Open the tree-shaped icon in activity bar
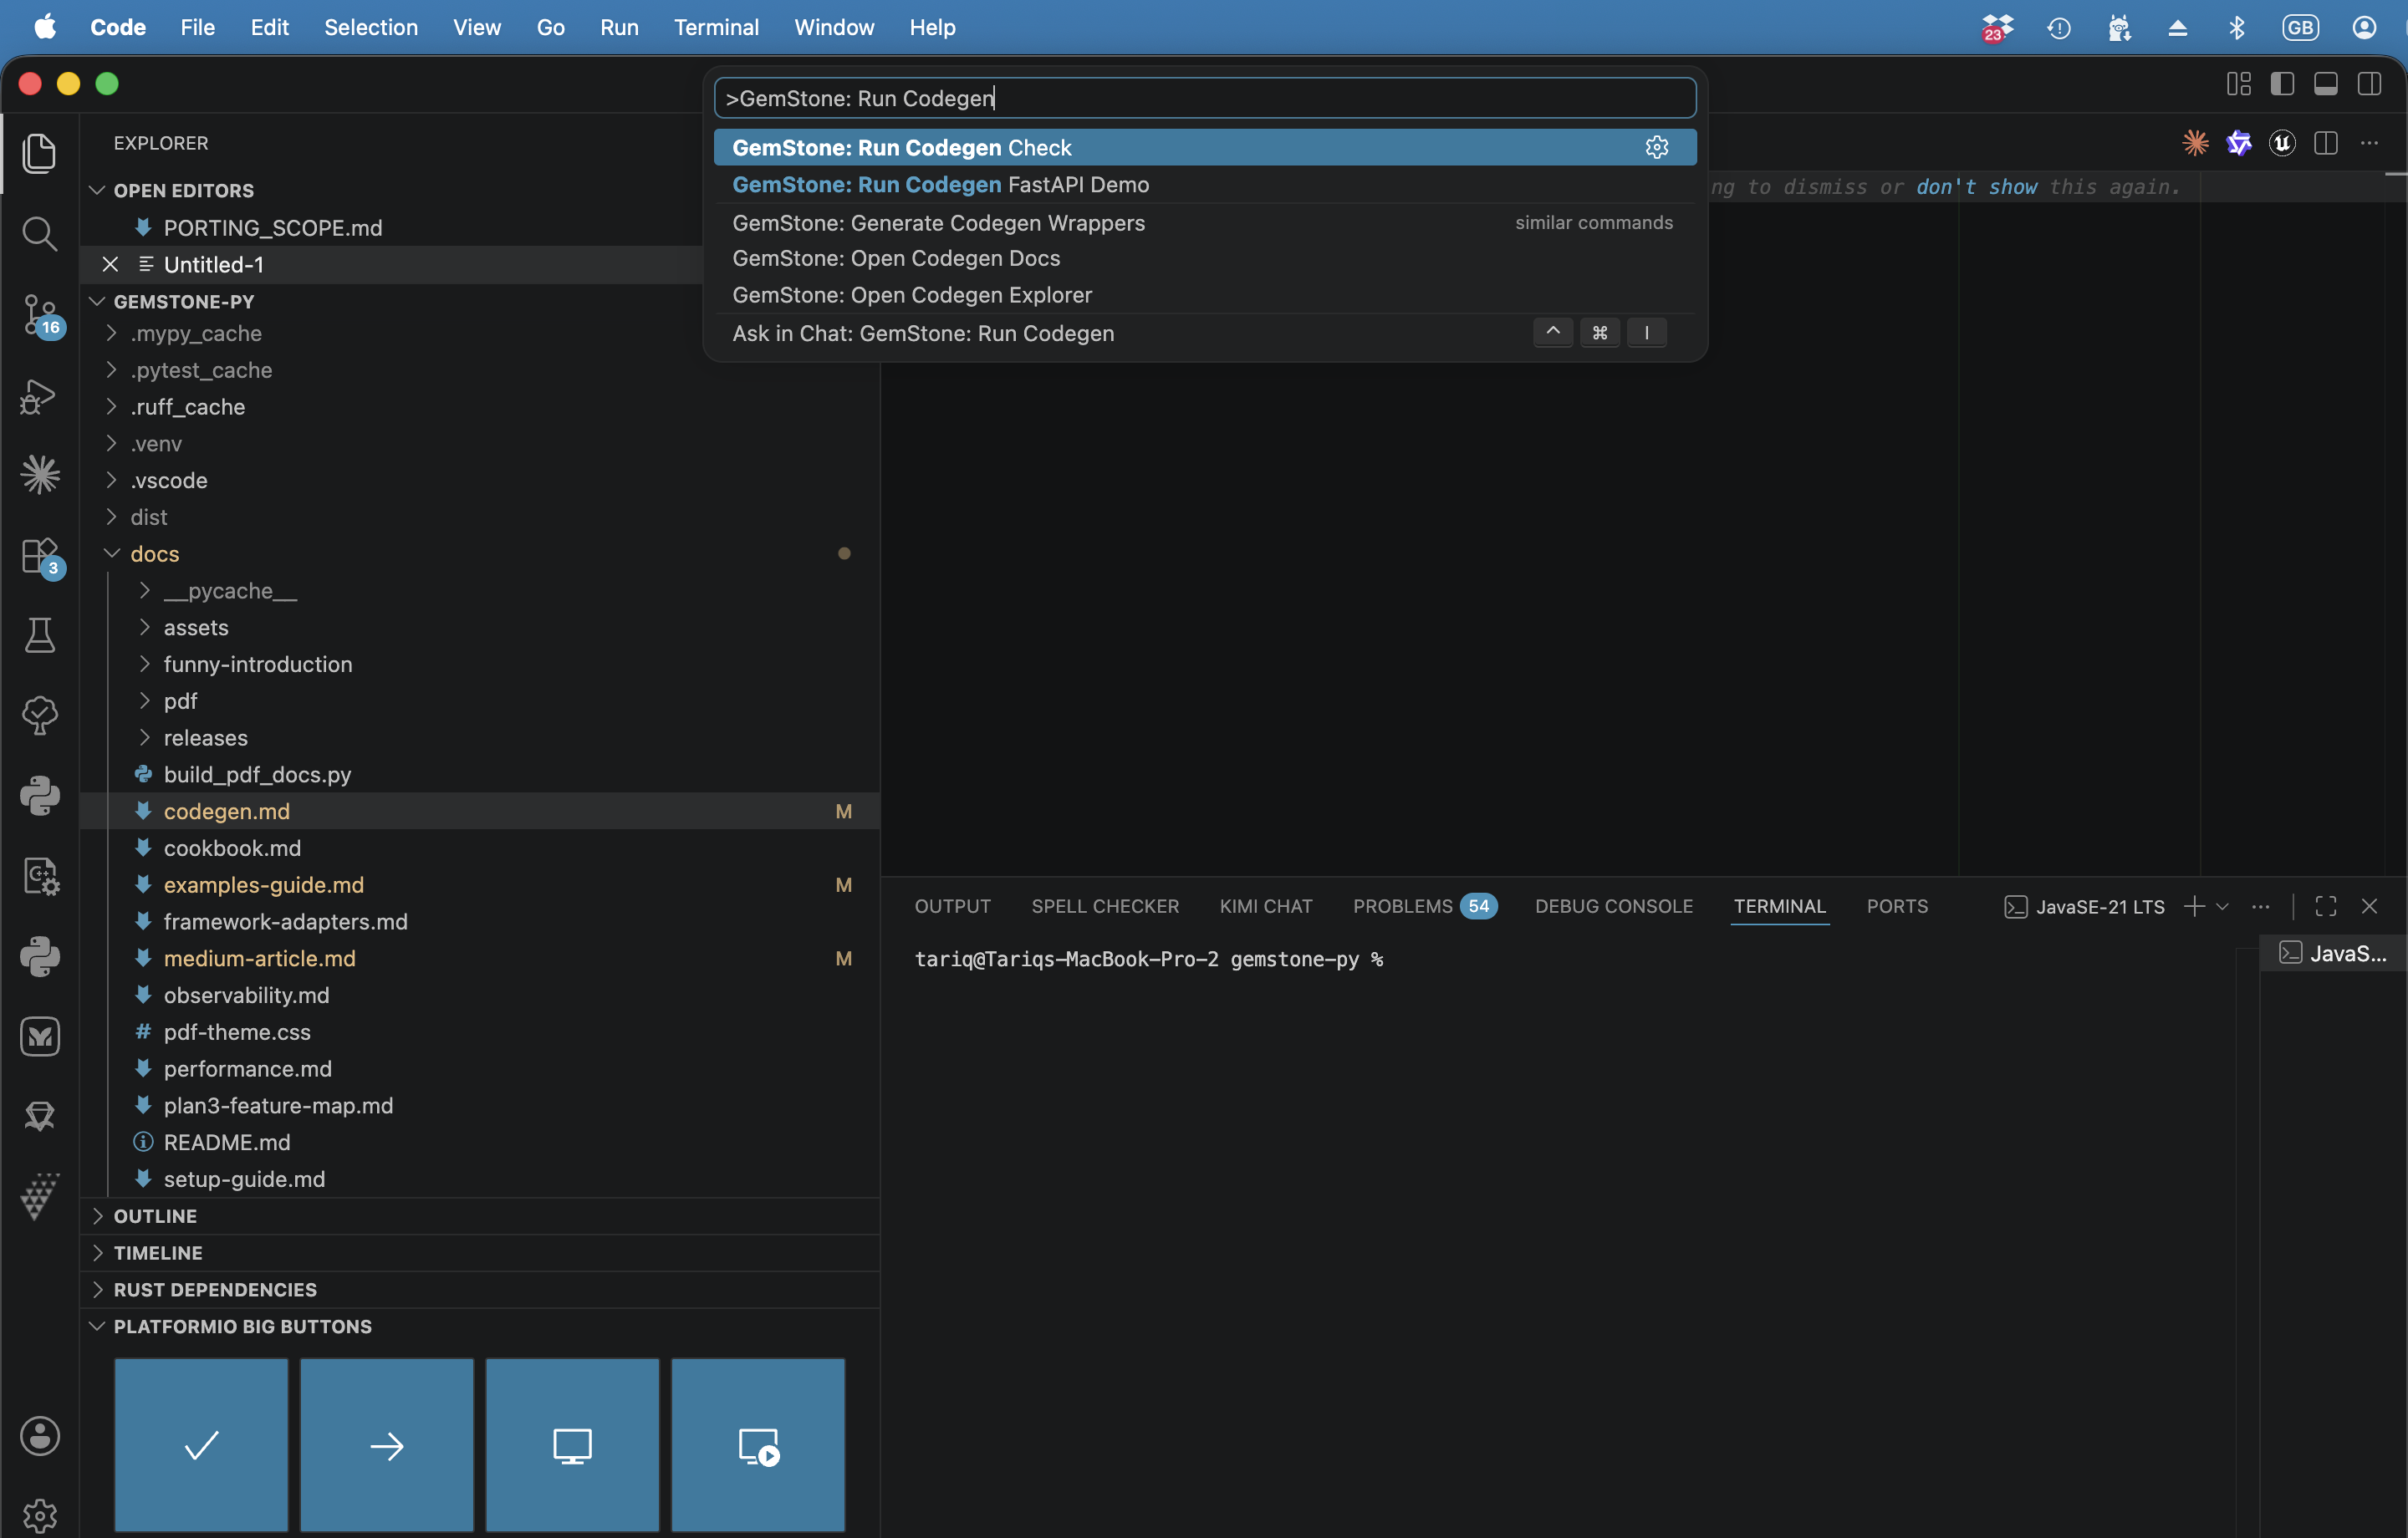Screen dimensions: 2408x1538 coord(39,716)
